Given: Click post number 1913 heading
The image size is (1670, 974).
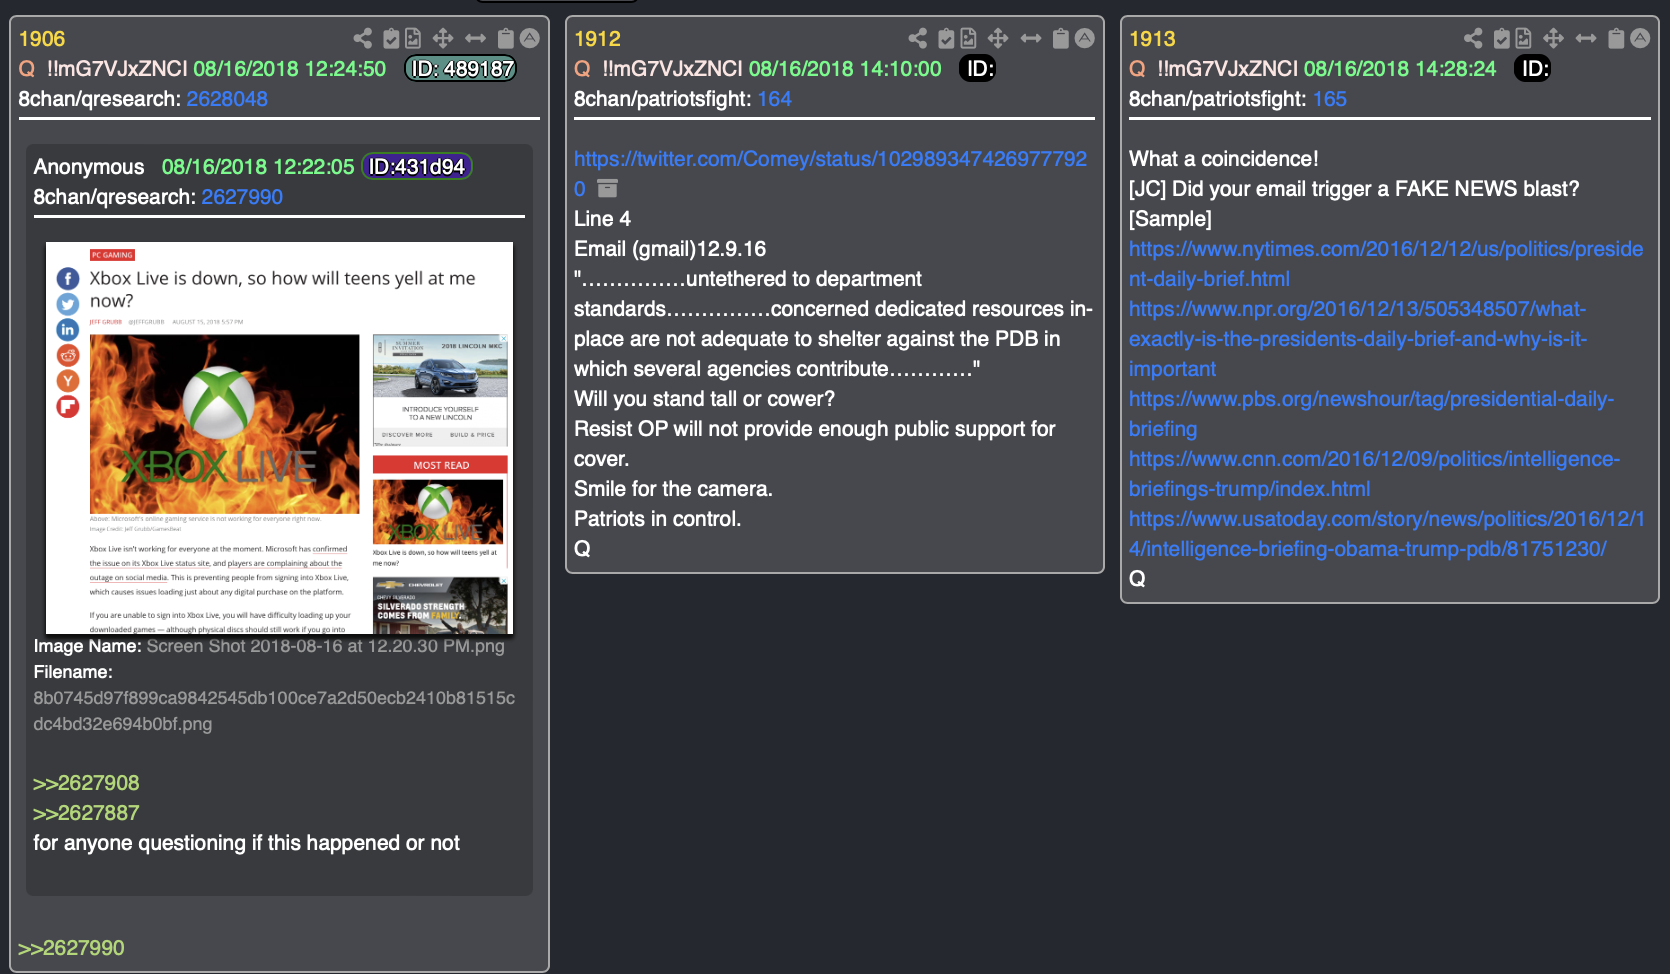Looking at the screenshot, I should pyautogui.click(x=1152, y=39).
